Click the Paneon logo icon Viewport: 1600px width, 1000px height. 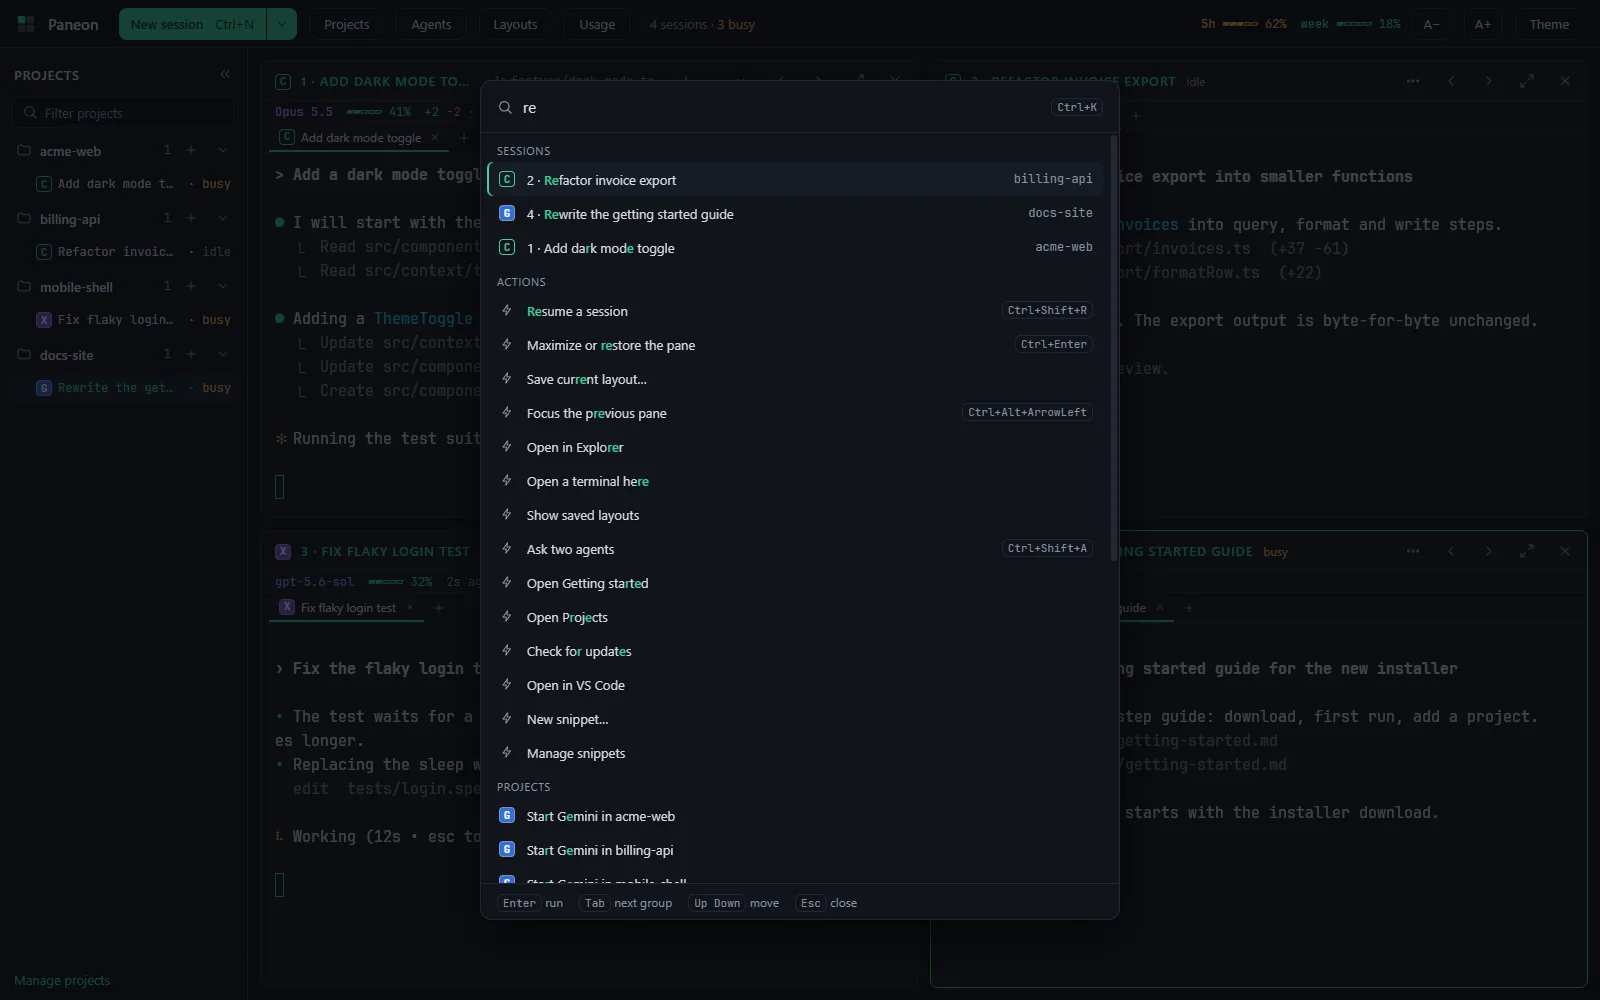[26, 24]
